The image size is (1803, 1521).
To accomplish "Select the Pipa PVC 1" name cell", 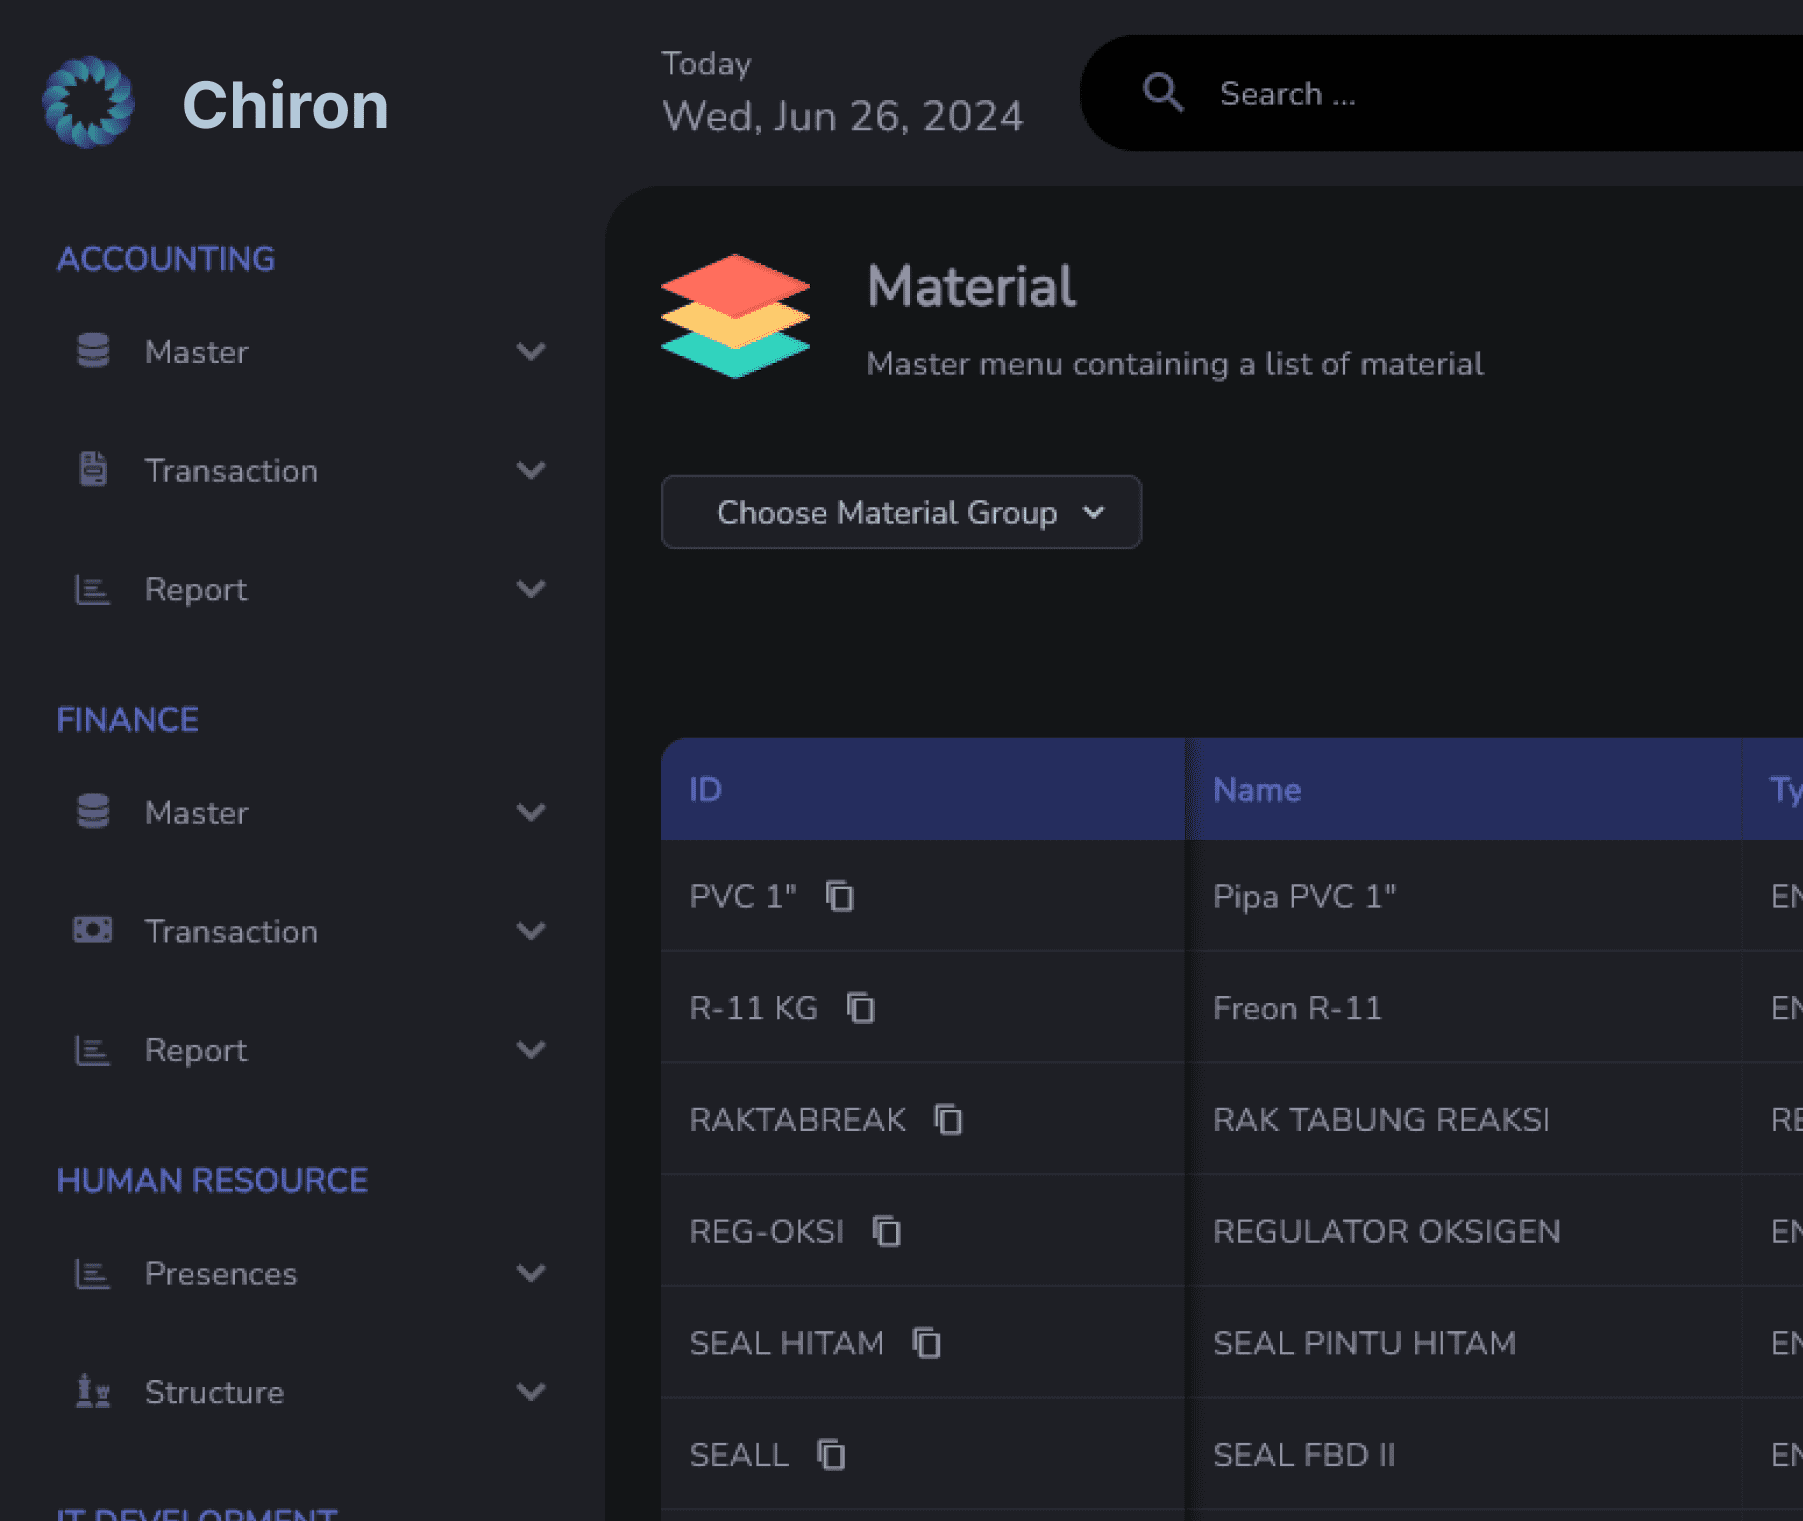I will tap(1304, 896).
